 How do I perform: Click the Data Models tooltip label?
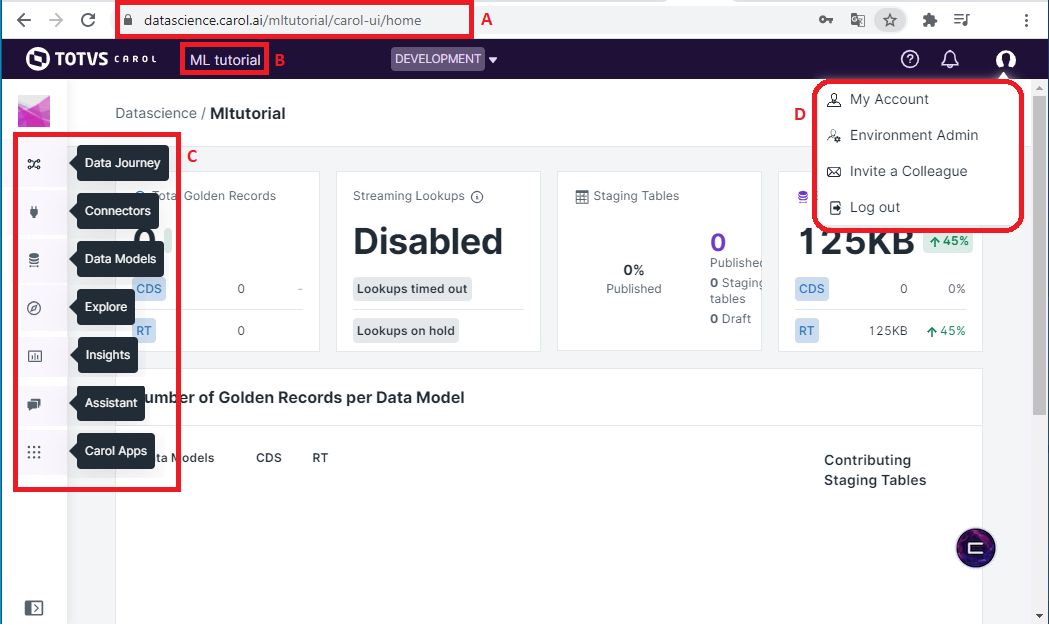(x=120, y=260)
